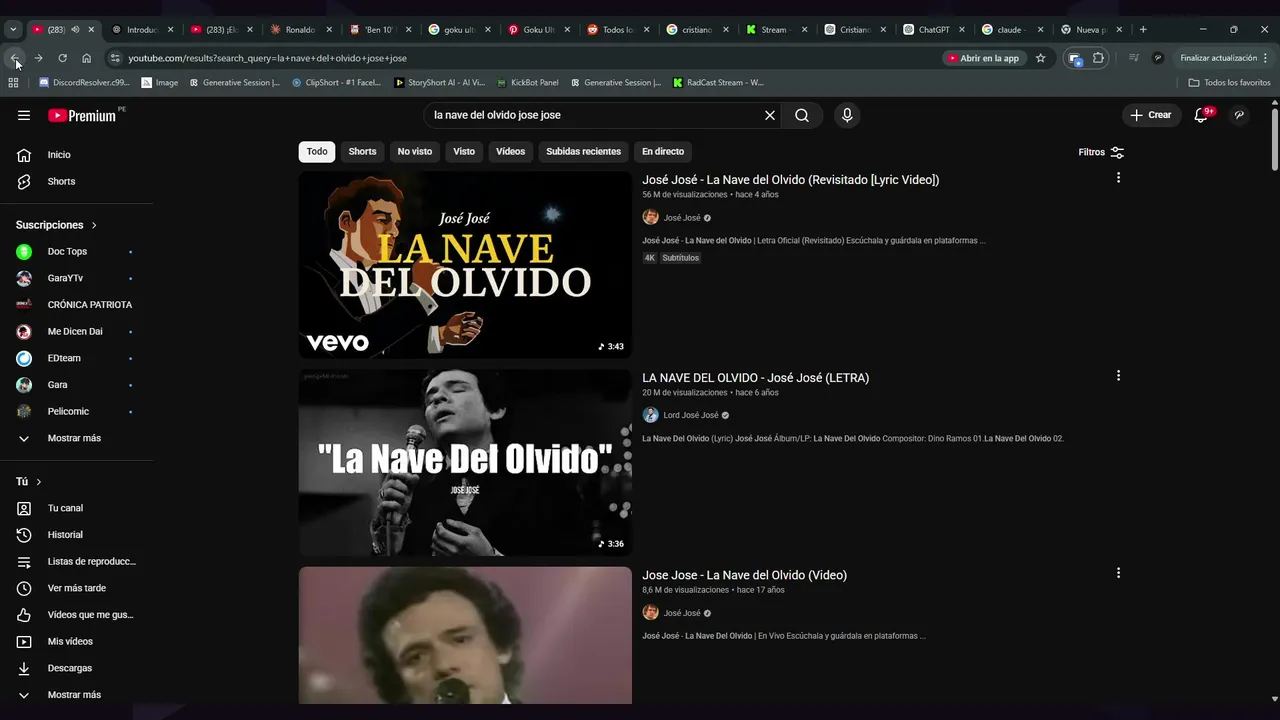
Task: Open Finalizar actualización Chrome menu
Action: click(1224, 58)
